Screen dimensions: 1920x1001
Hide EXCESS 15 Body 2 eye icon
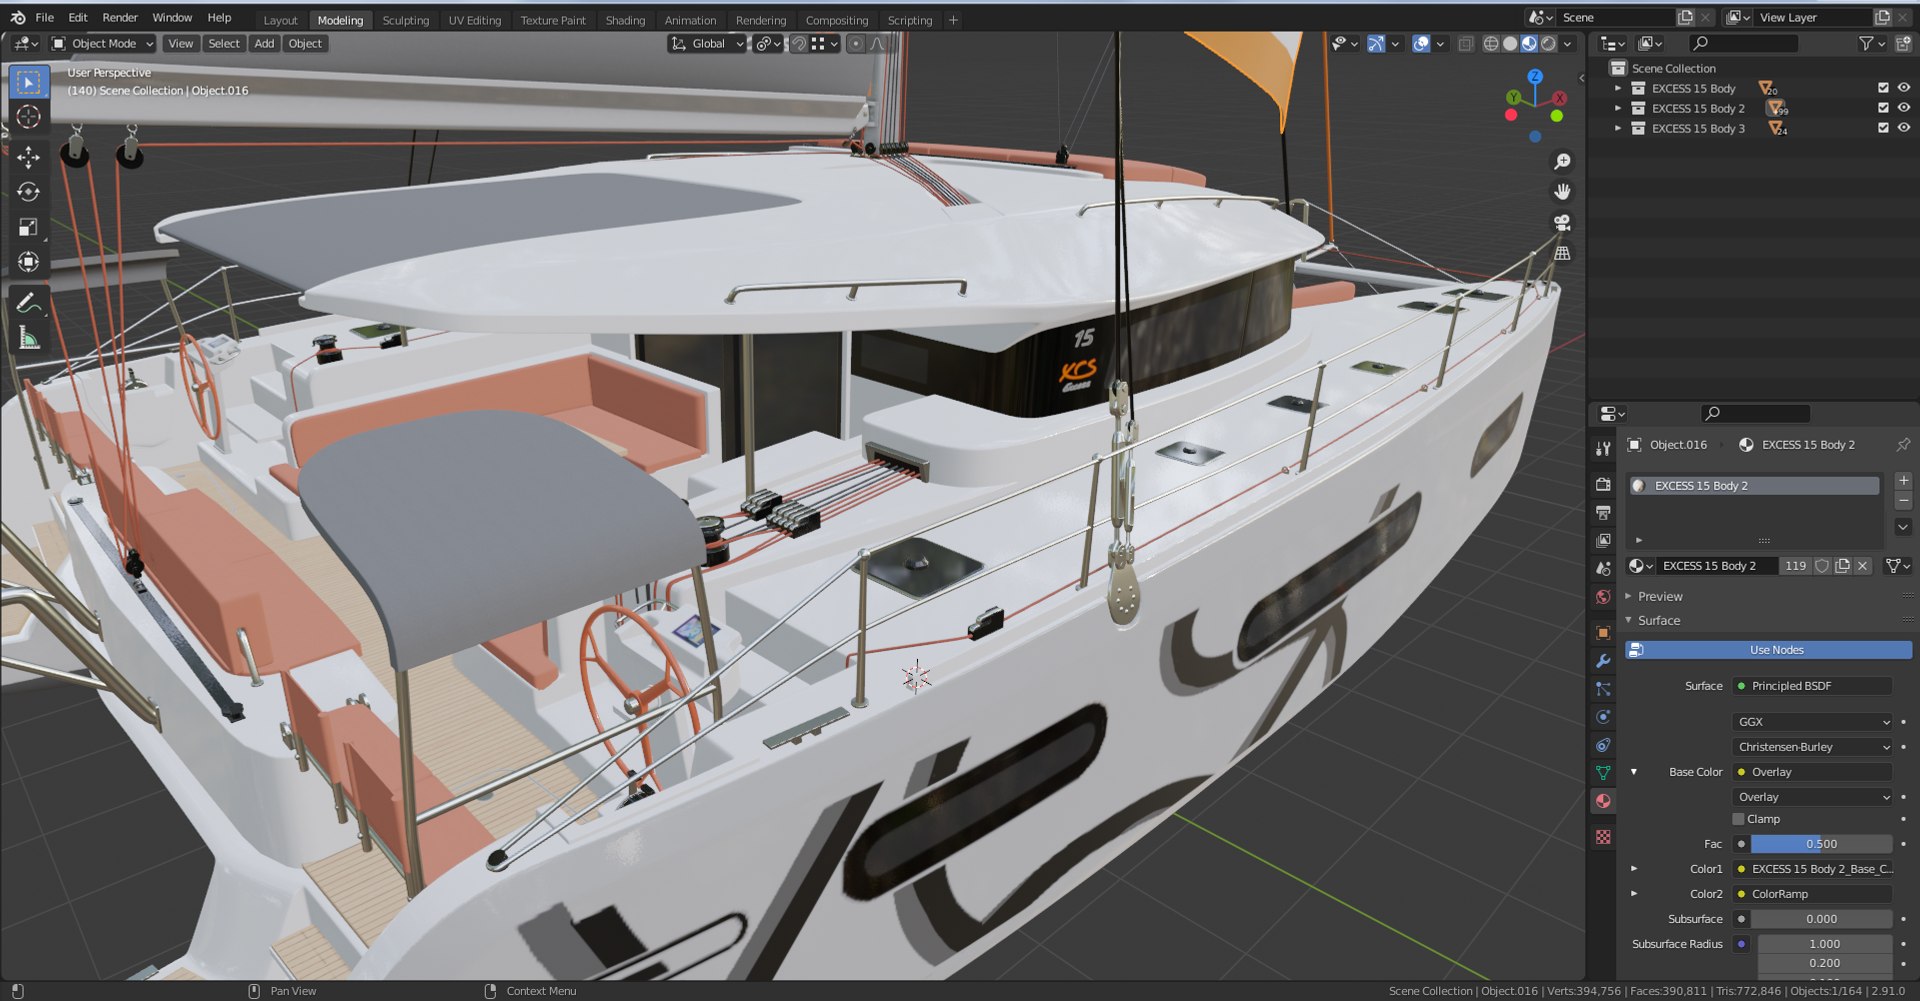(x=1904, y=108)
